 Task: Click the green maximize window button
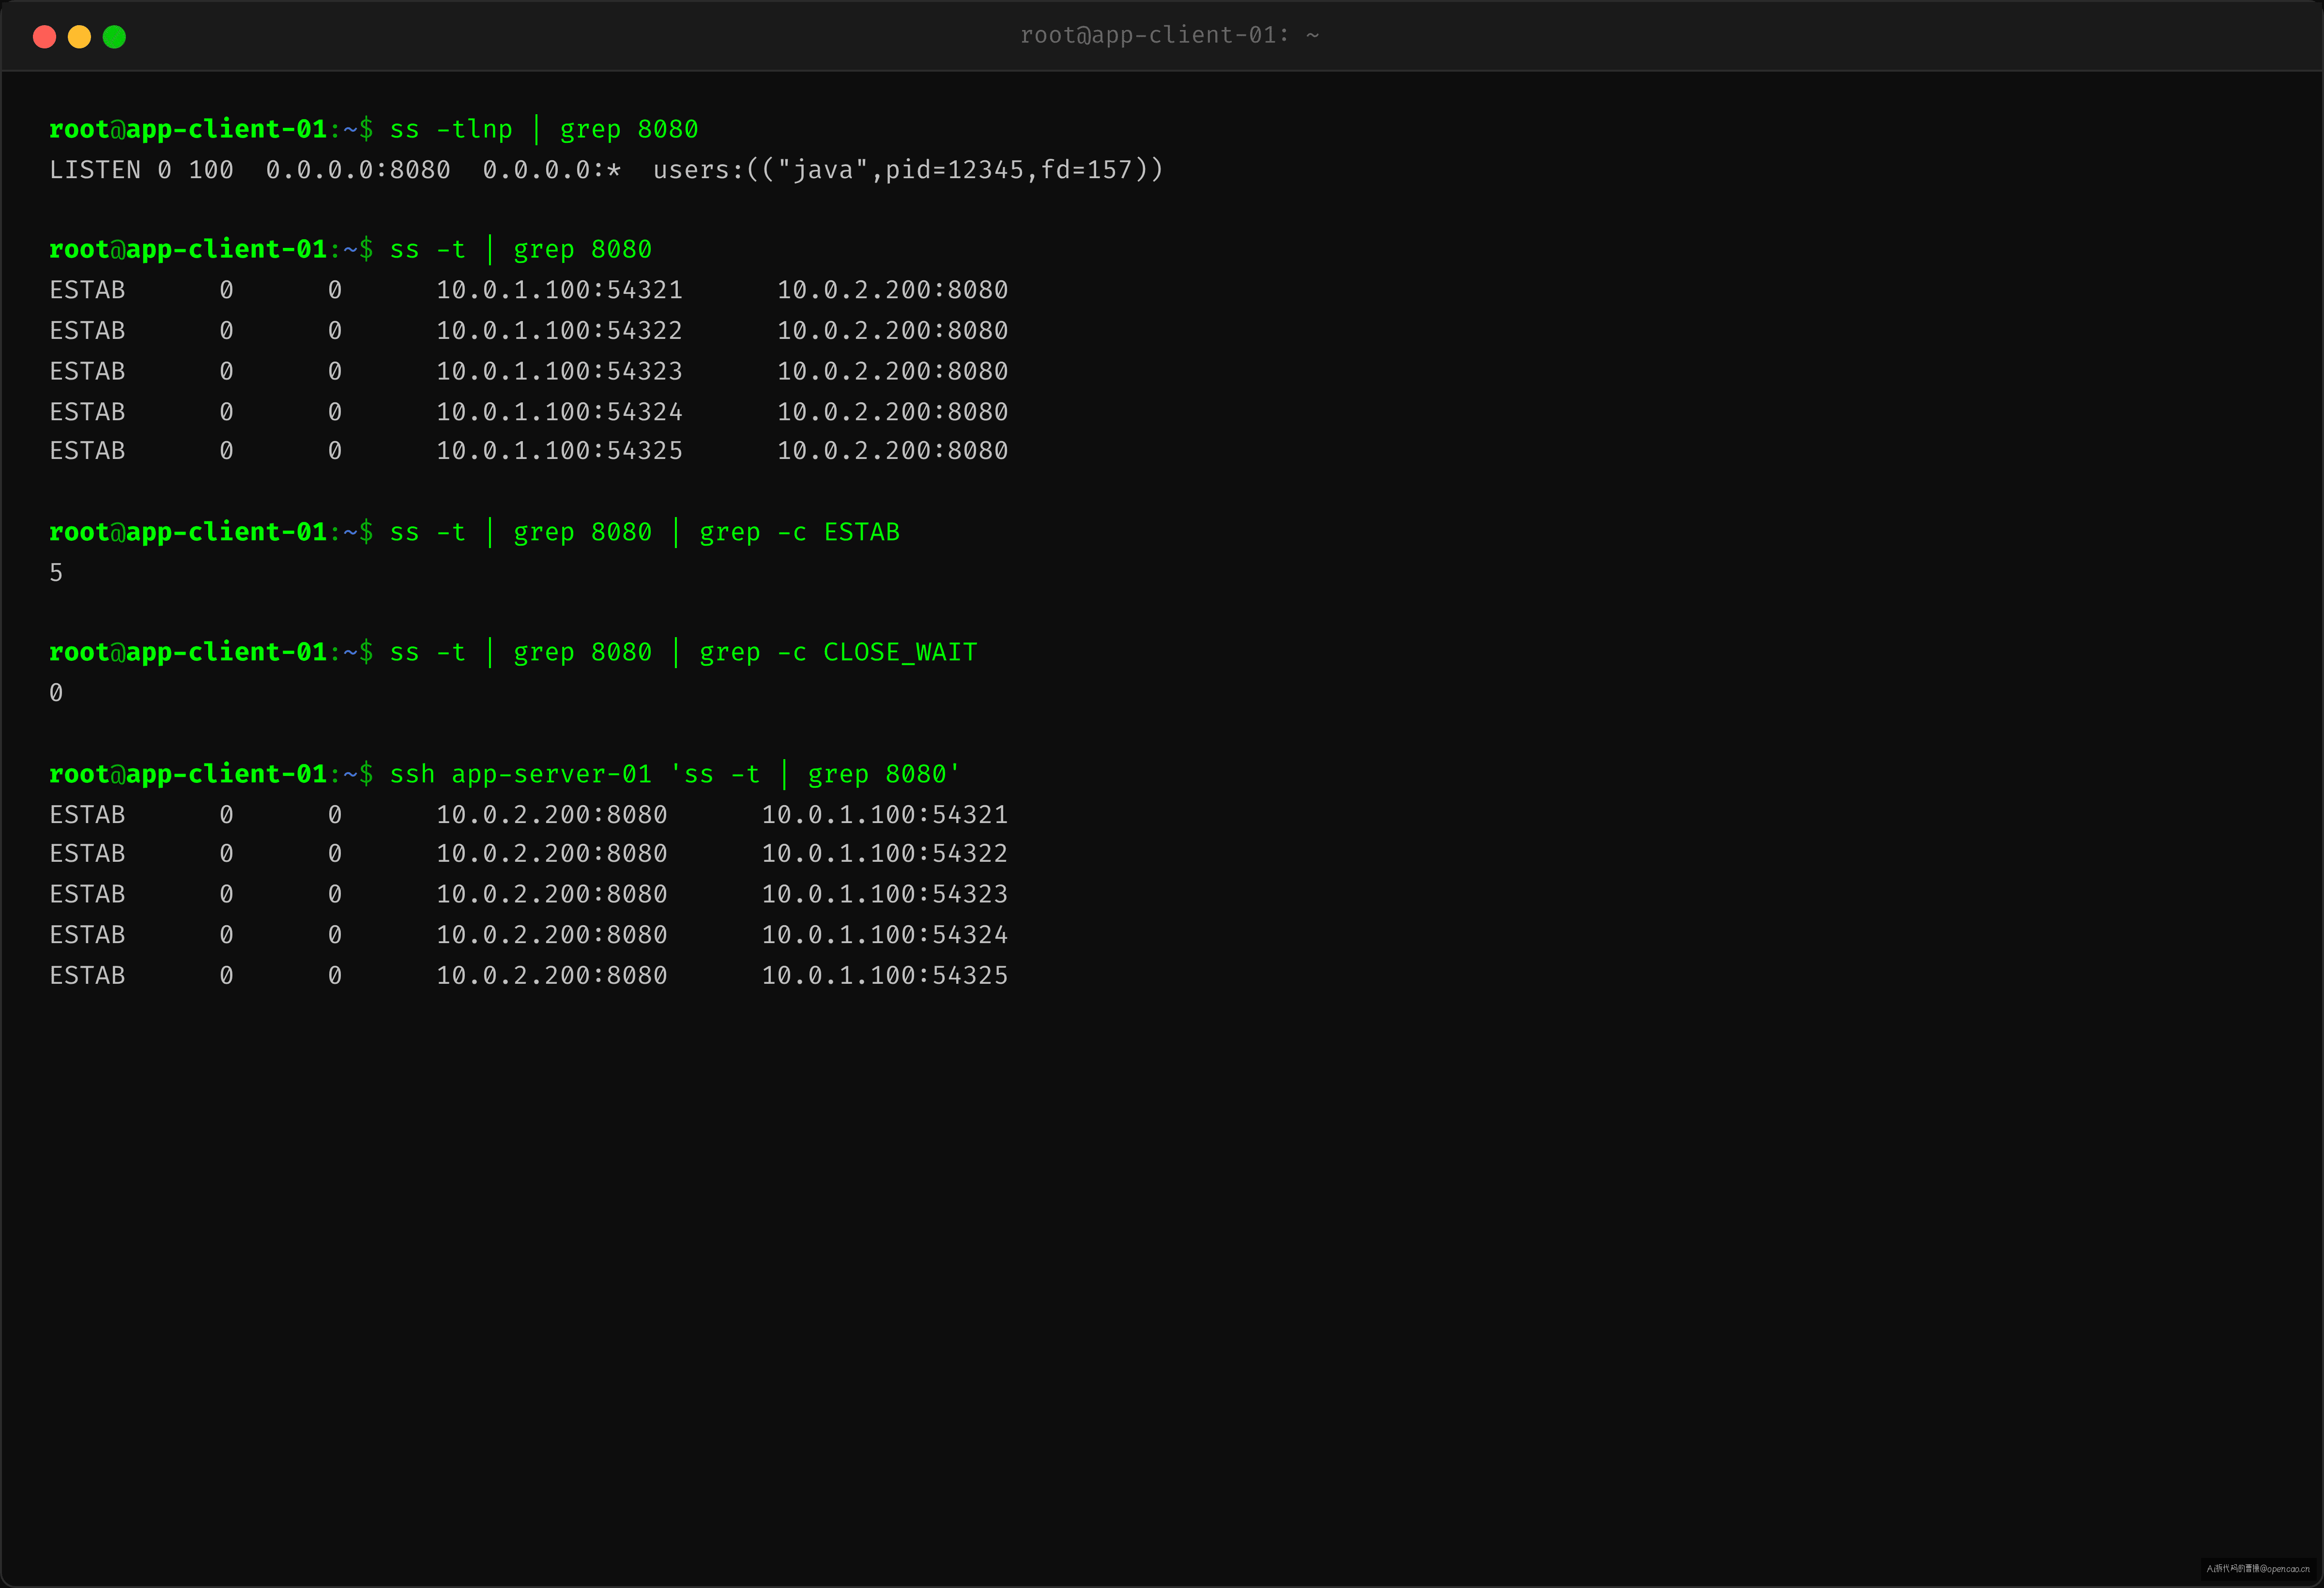pos(114,37)
